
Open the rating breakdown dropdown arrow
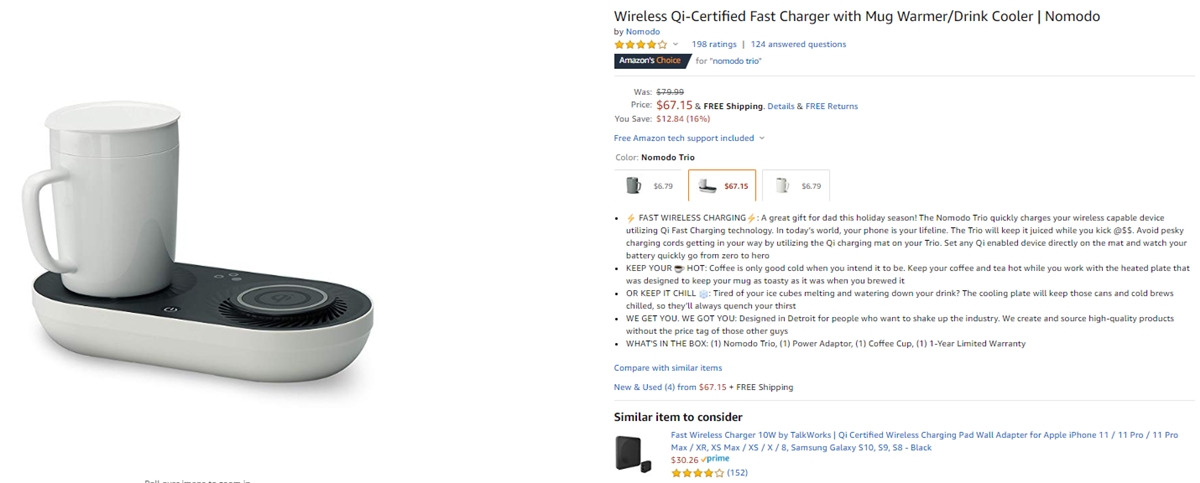click(675, 44)
